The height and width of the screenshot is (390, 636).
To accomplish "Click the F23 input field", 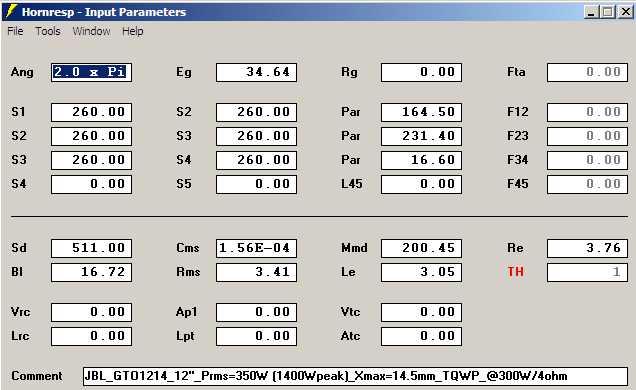I will pos(587,136).
